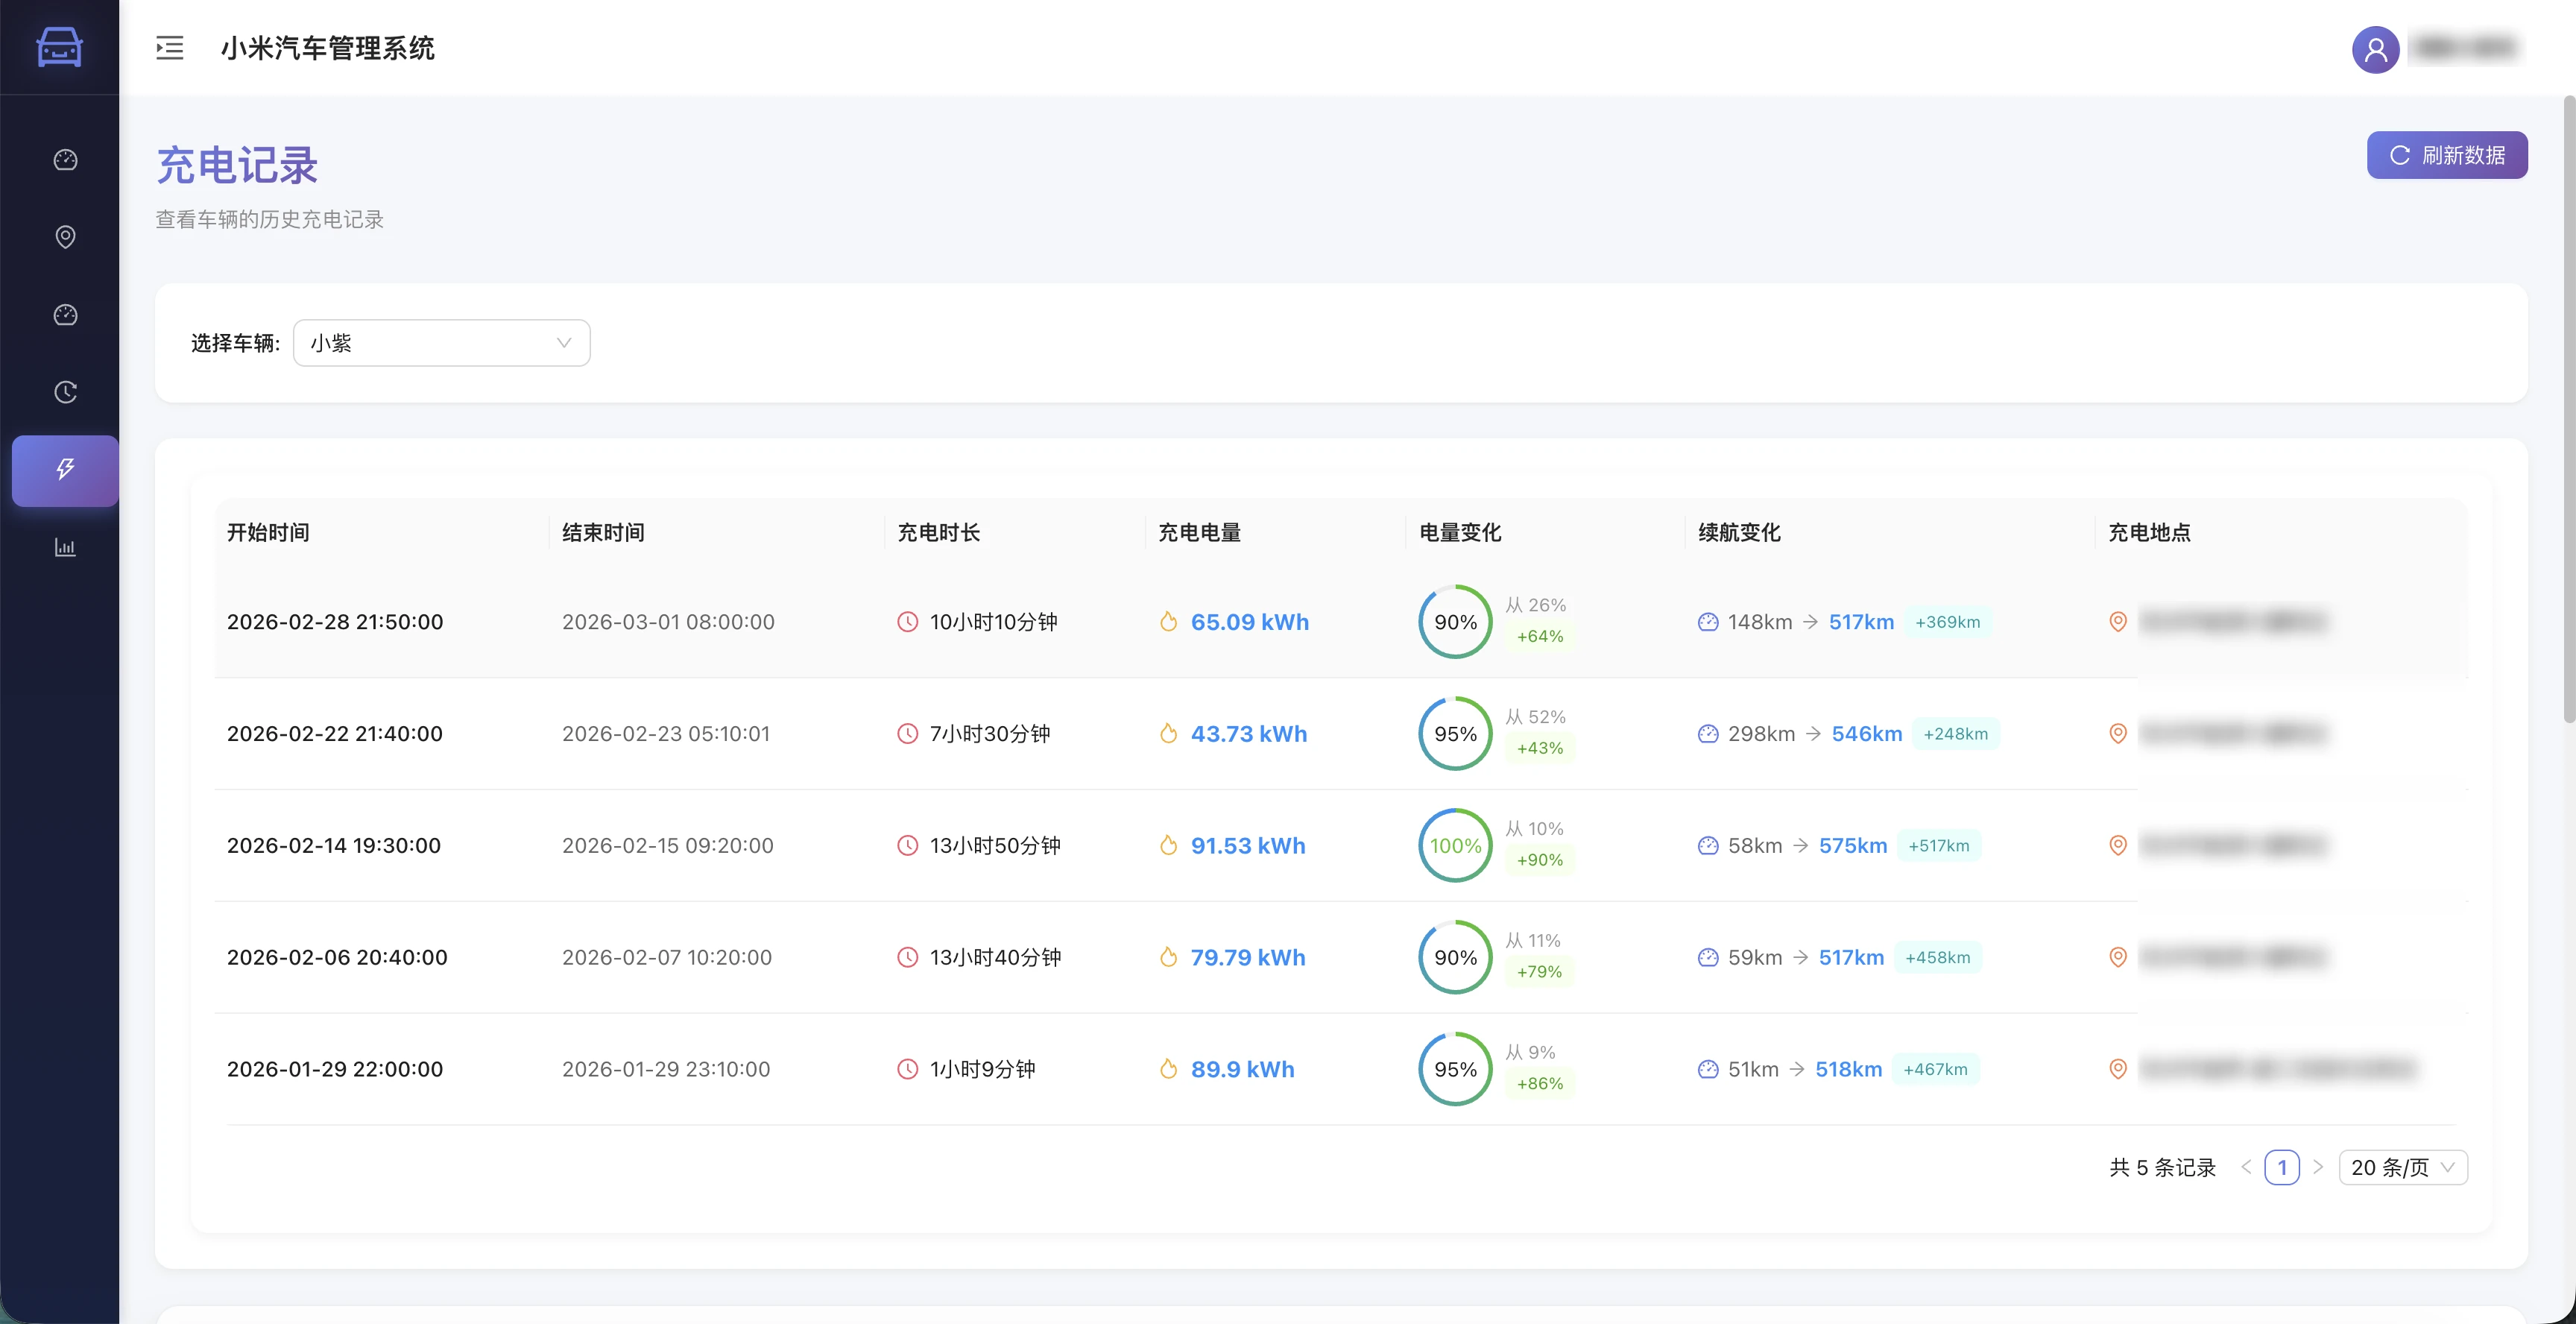Image resolution: width=2576 pixels, height=1324 pixels.
Task: Click the flame icon beside 65.09 kWh
Action: click(x=1168, y=621)
